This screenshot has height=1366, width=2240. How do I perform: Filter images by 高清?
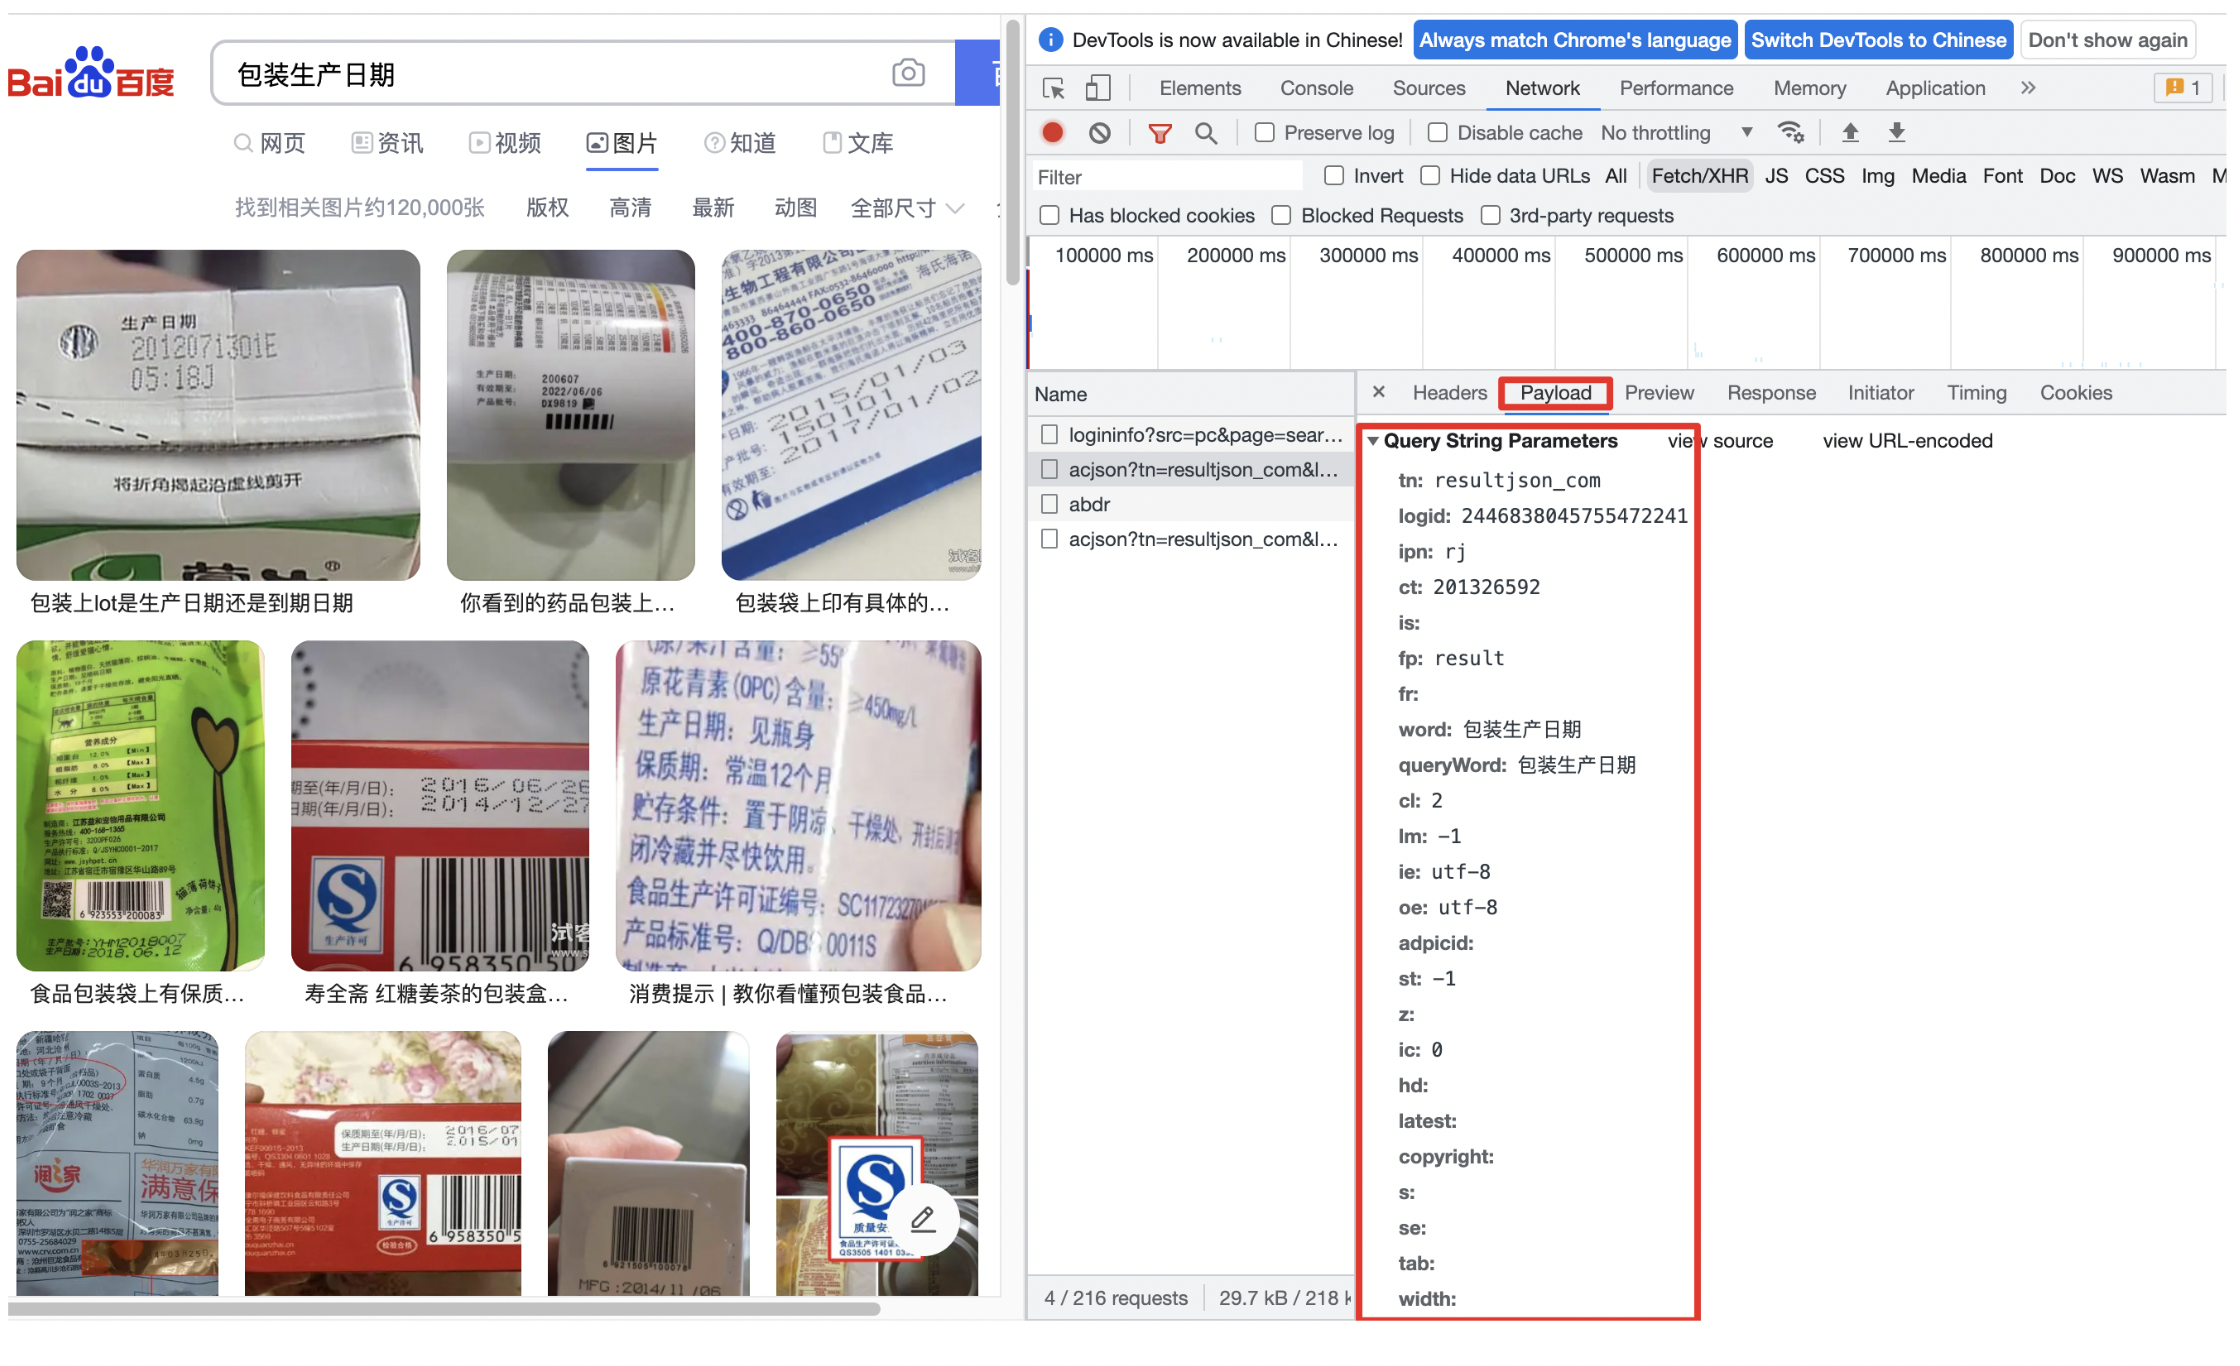tap(630, 208)
